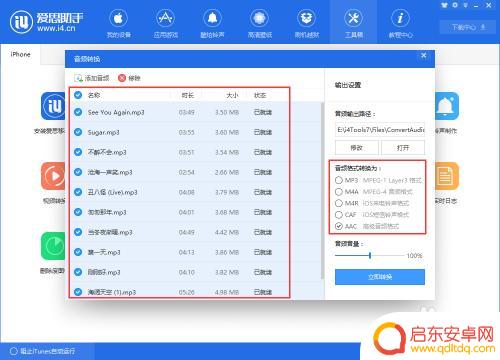The width and height of the screenshot is (500, 360).
Task: Open the 教程中心 tutorial info icon
Action: 400,19
